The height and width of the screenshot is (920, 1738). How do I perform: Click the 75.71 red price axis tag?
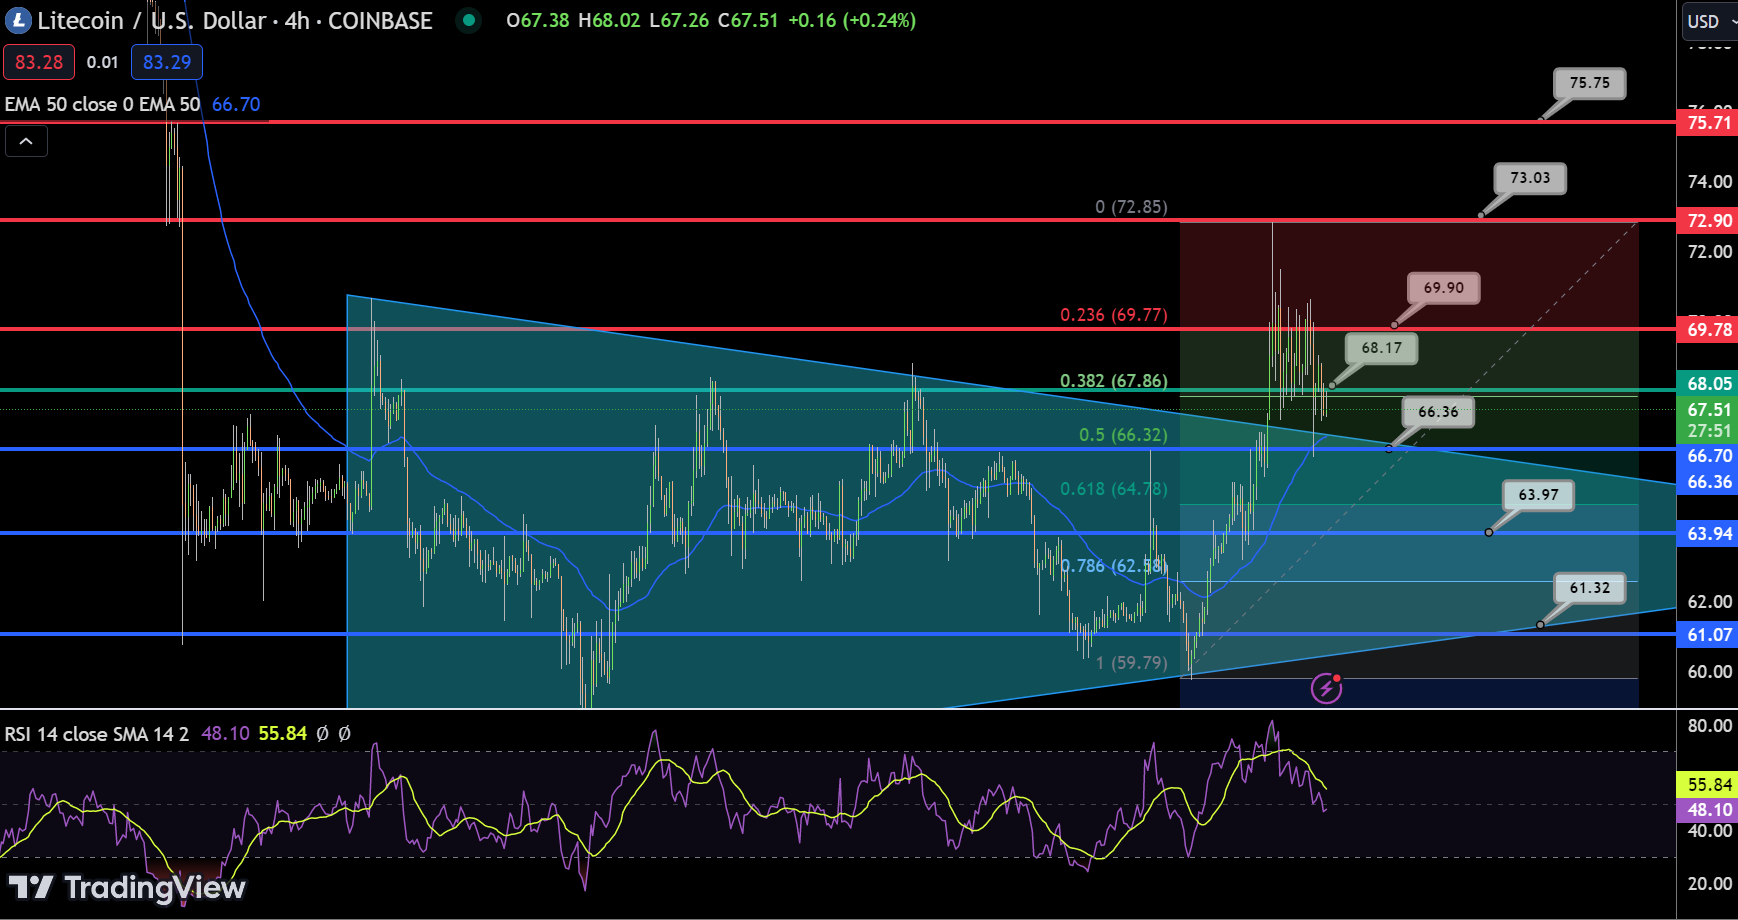tap(1708, 123)
